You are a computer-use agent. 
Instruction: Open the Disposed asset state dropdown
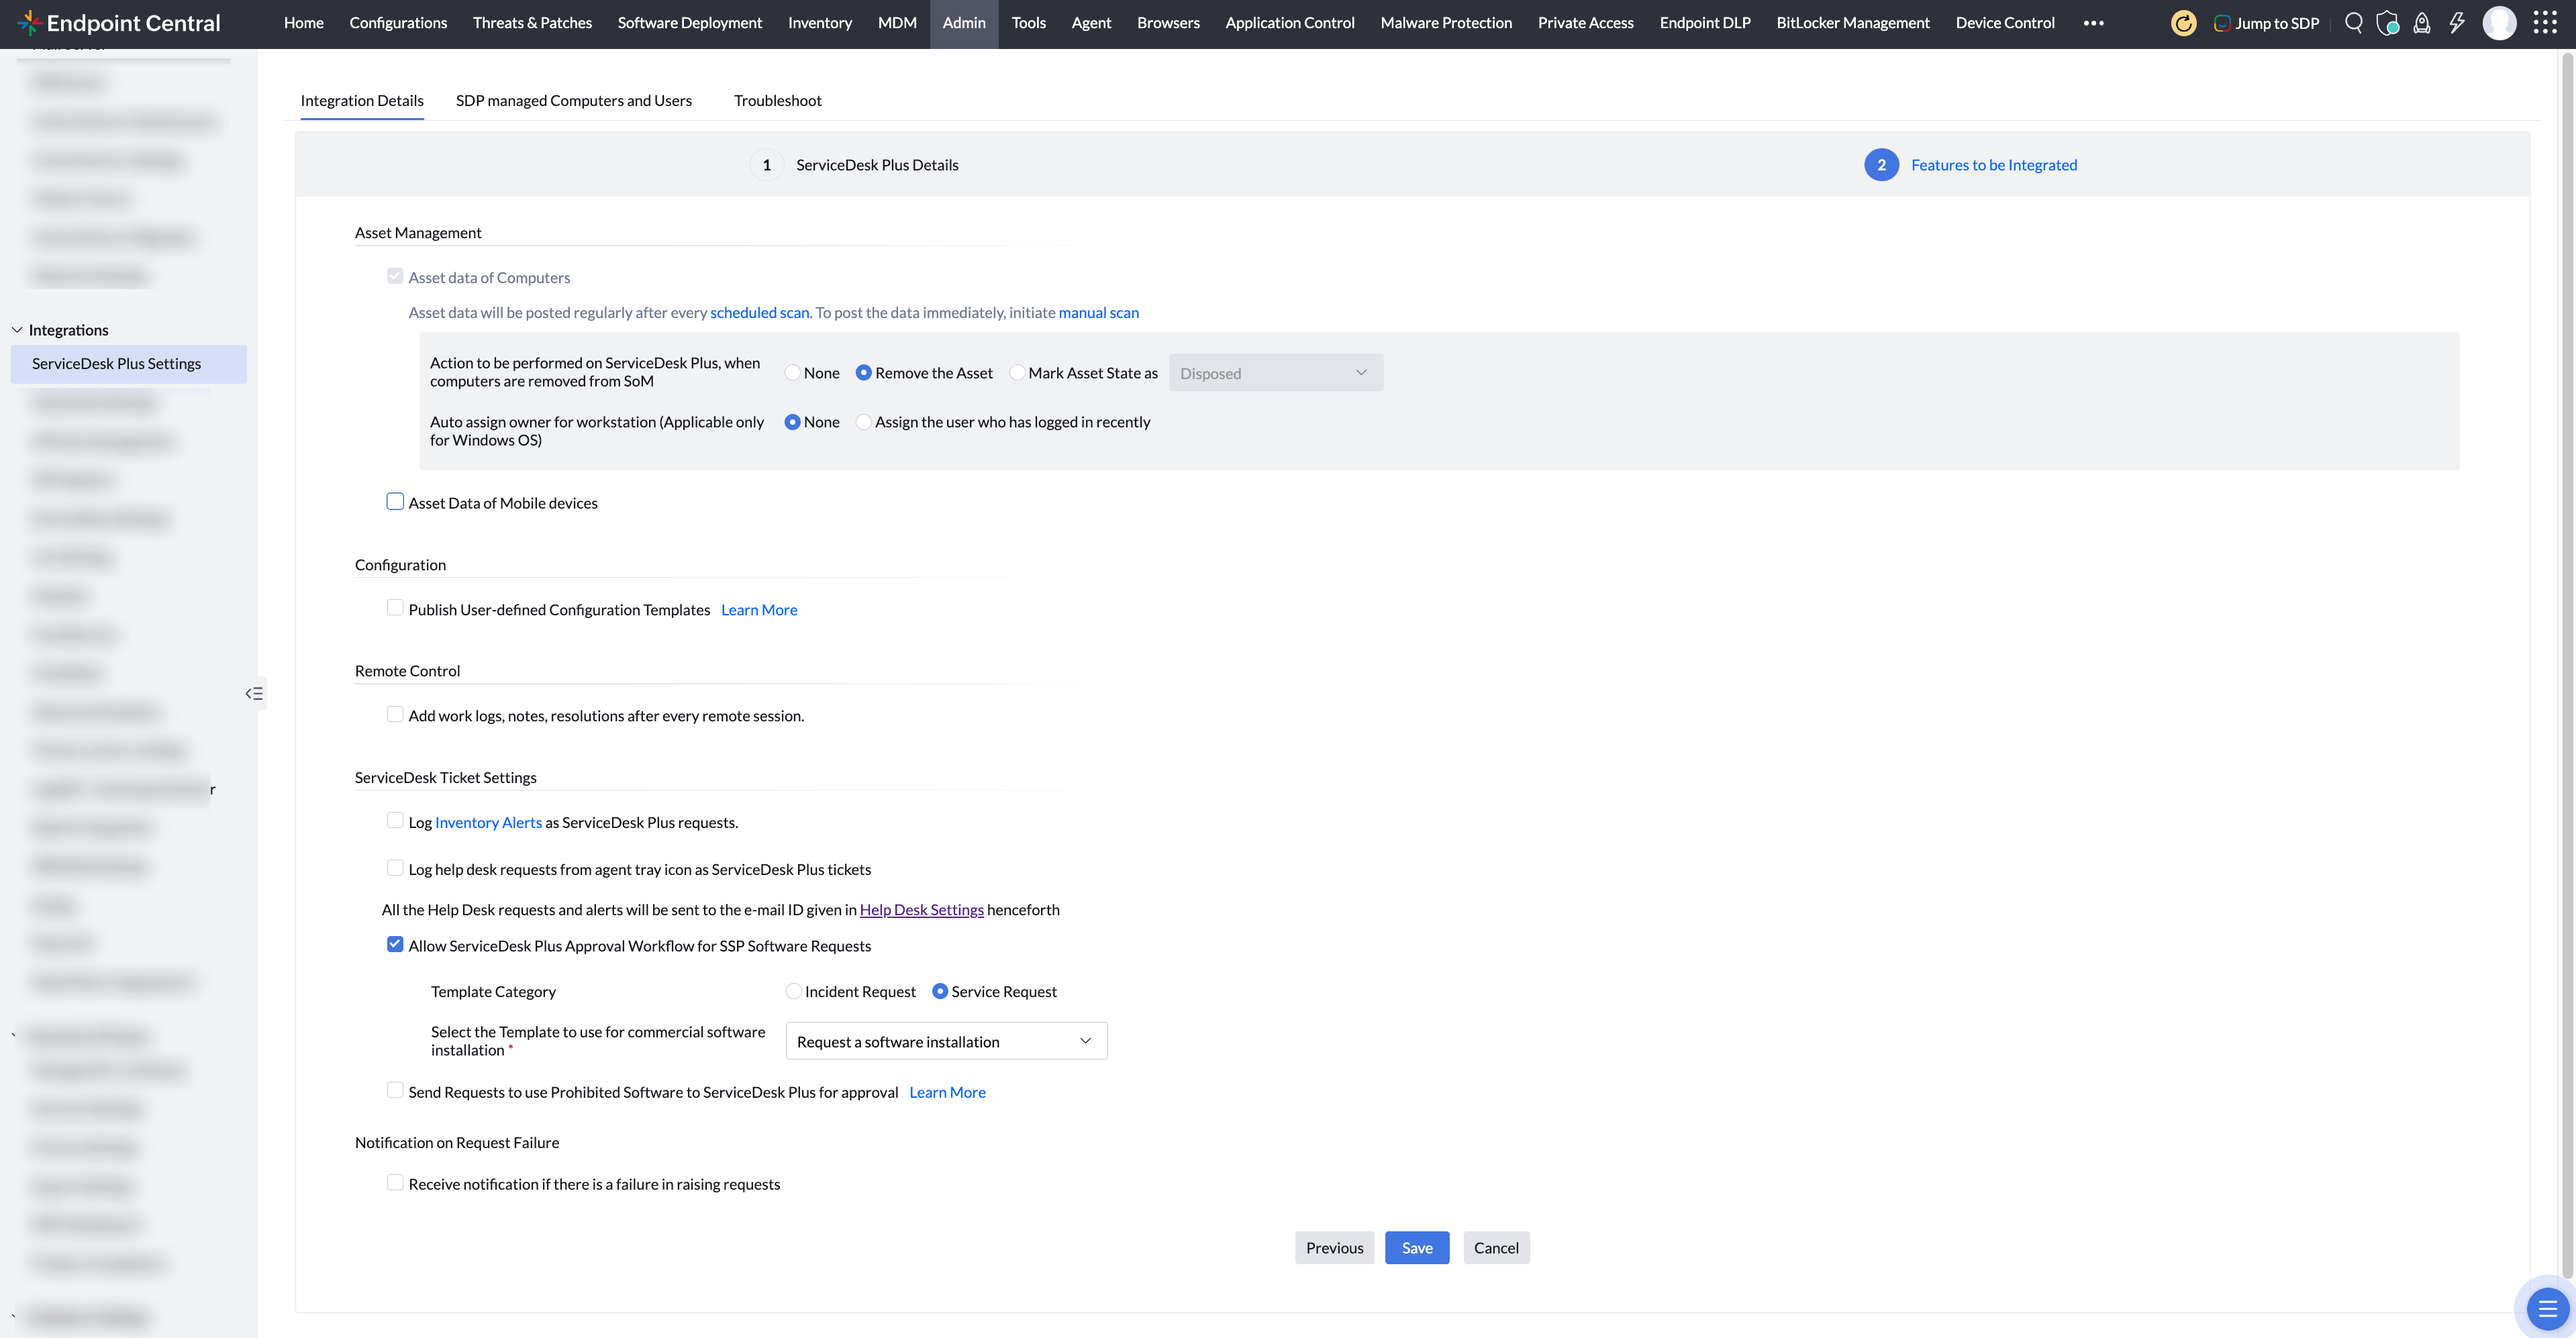(1275, 373)
